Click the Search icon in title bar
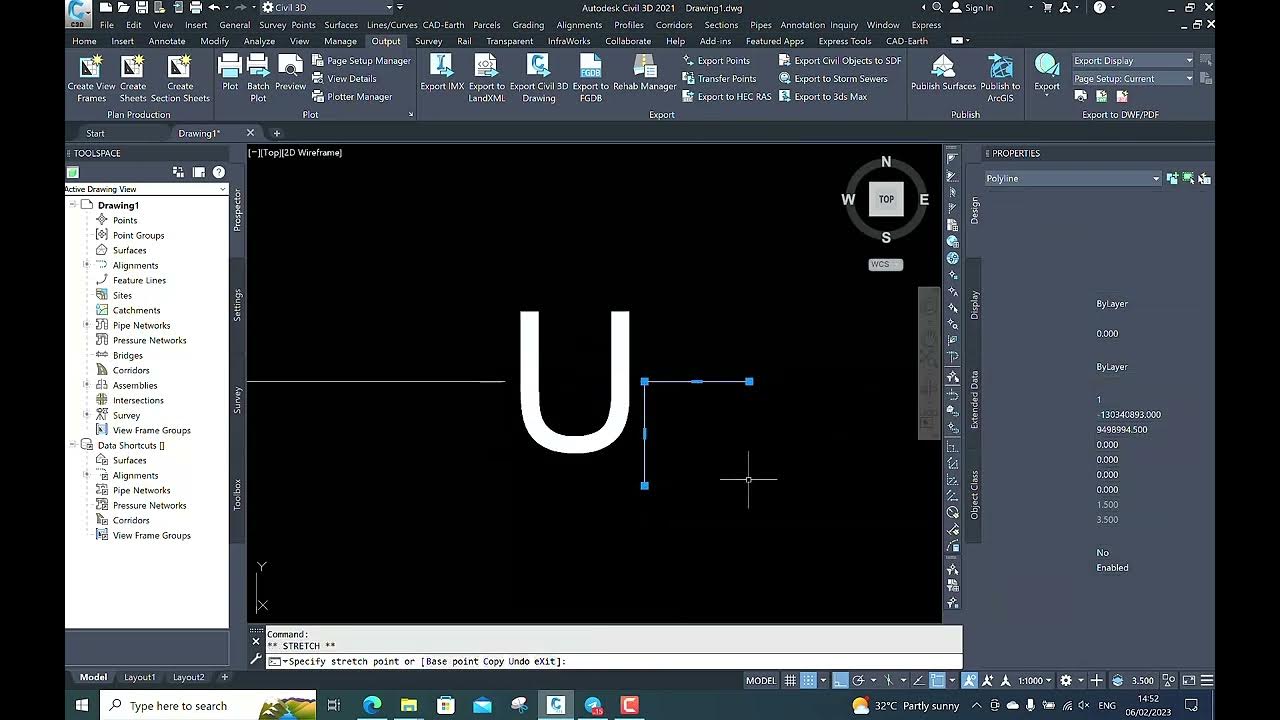 click(937, 7)
